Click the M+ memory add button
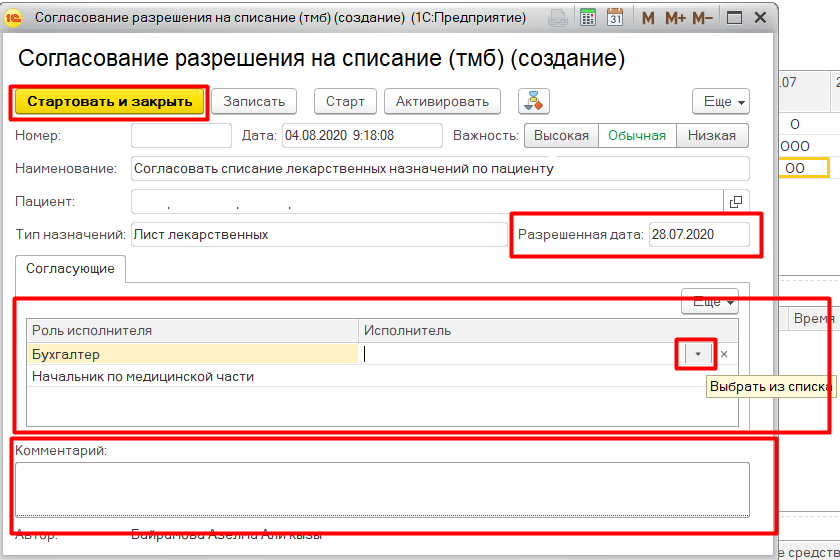The width and height of the screenshot is (840, 560). click(x=675, y=18)
